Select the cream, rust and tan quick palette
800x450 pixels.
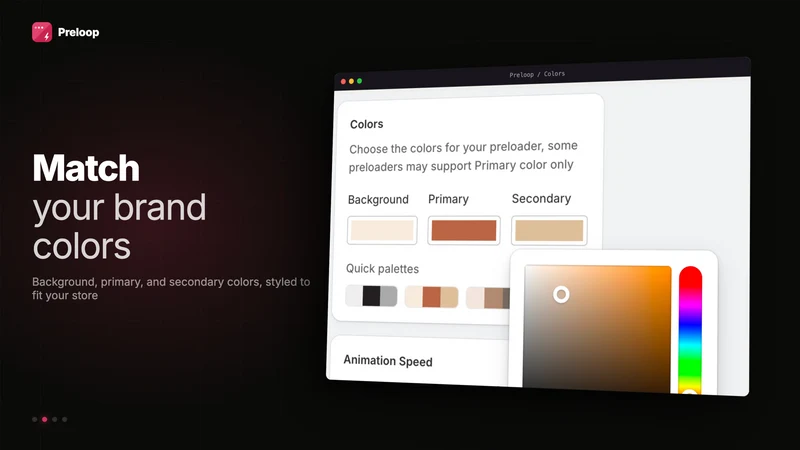(432, 297)
